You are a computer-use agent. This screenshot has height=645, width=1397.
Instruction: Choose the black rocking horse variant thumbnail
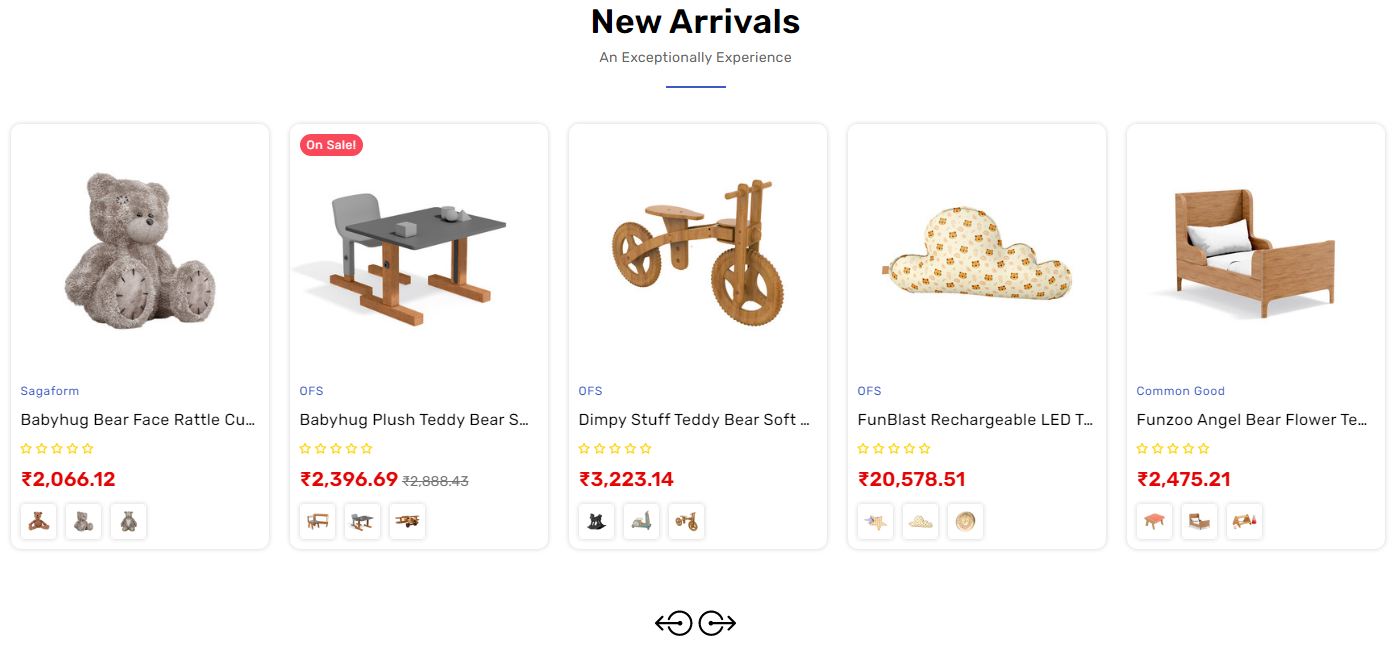pyautogui.click(x=597, y=521)
